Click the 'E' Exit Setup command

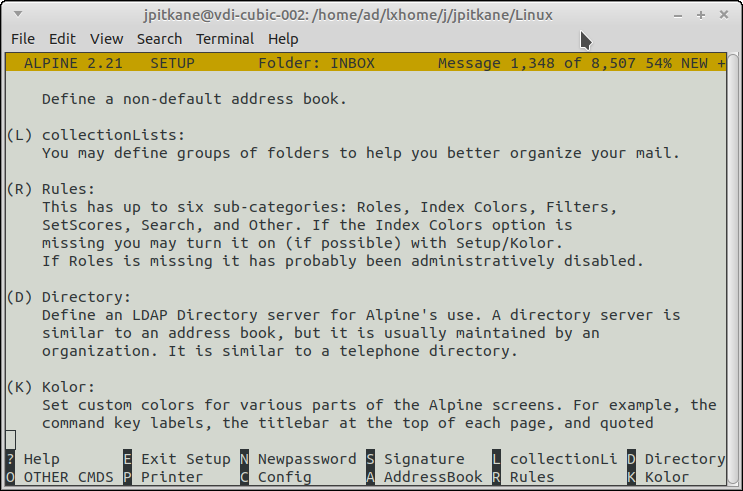click(x=177, y=459)
